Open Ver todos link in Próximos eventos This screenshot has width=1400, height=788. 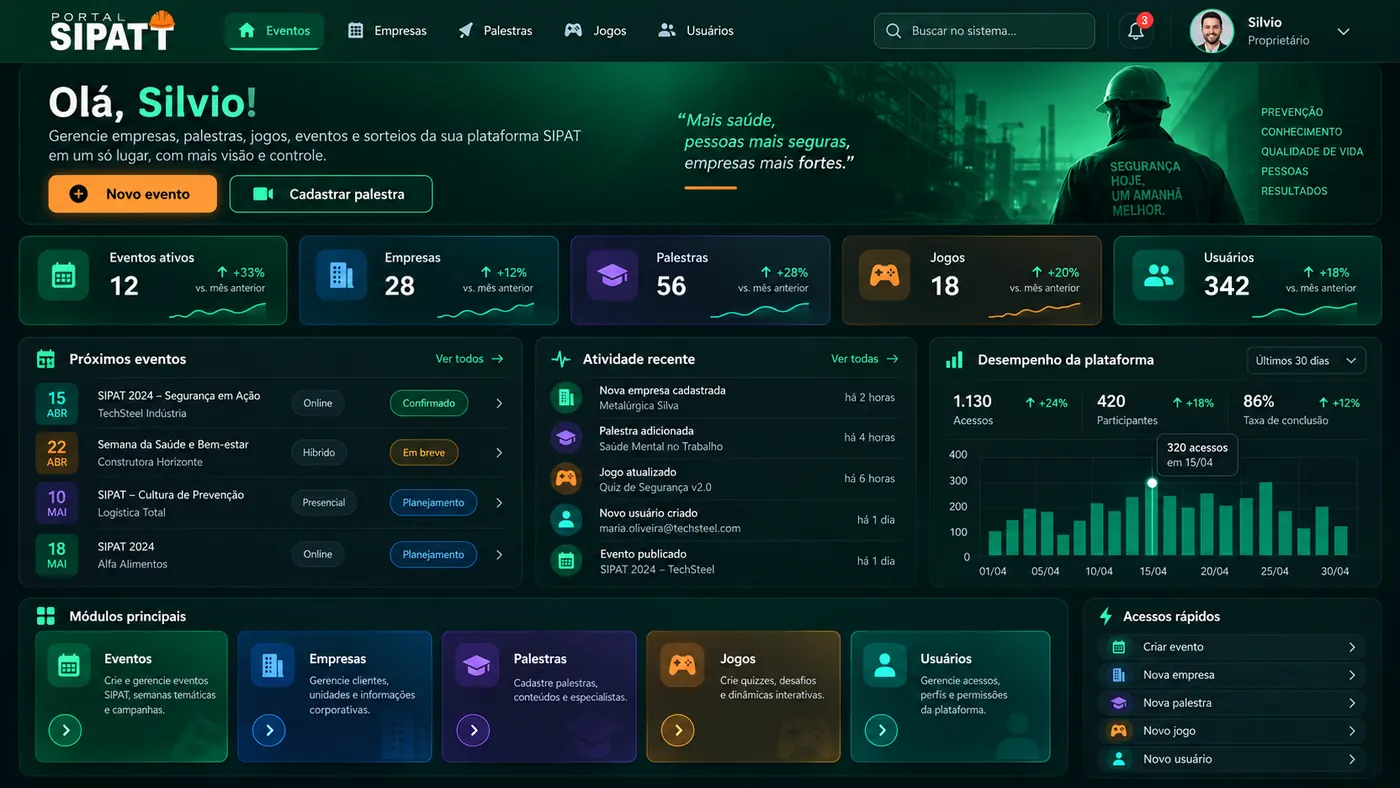click(469, 359)
